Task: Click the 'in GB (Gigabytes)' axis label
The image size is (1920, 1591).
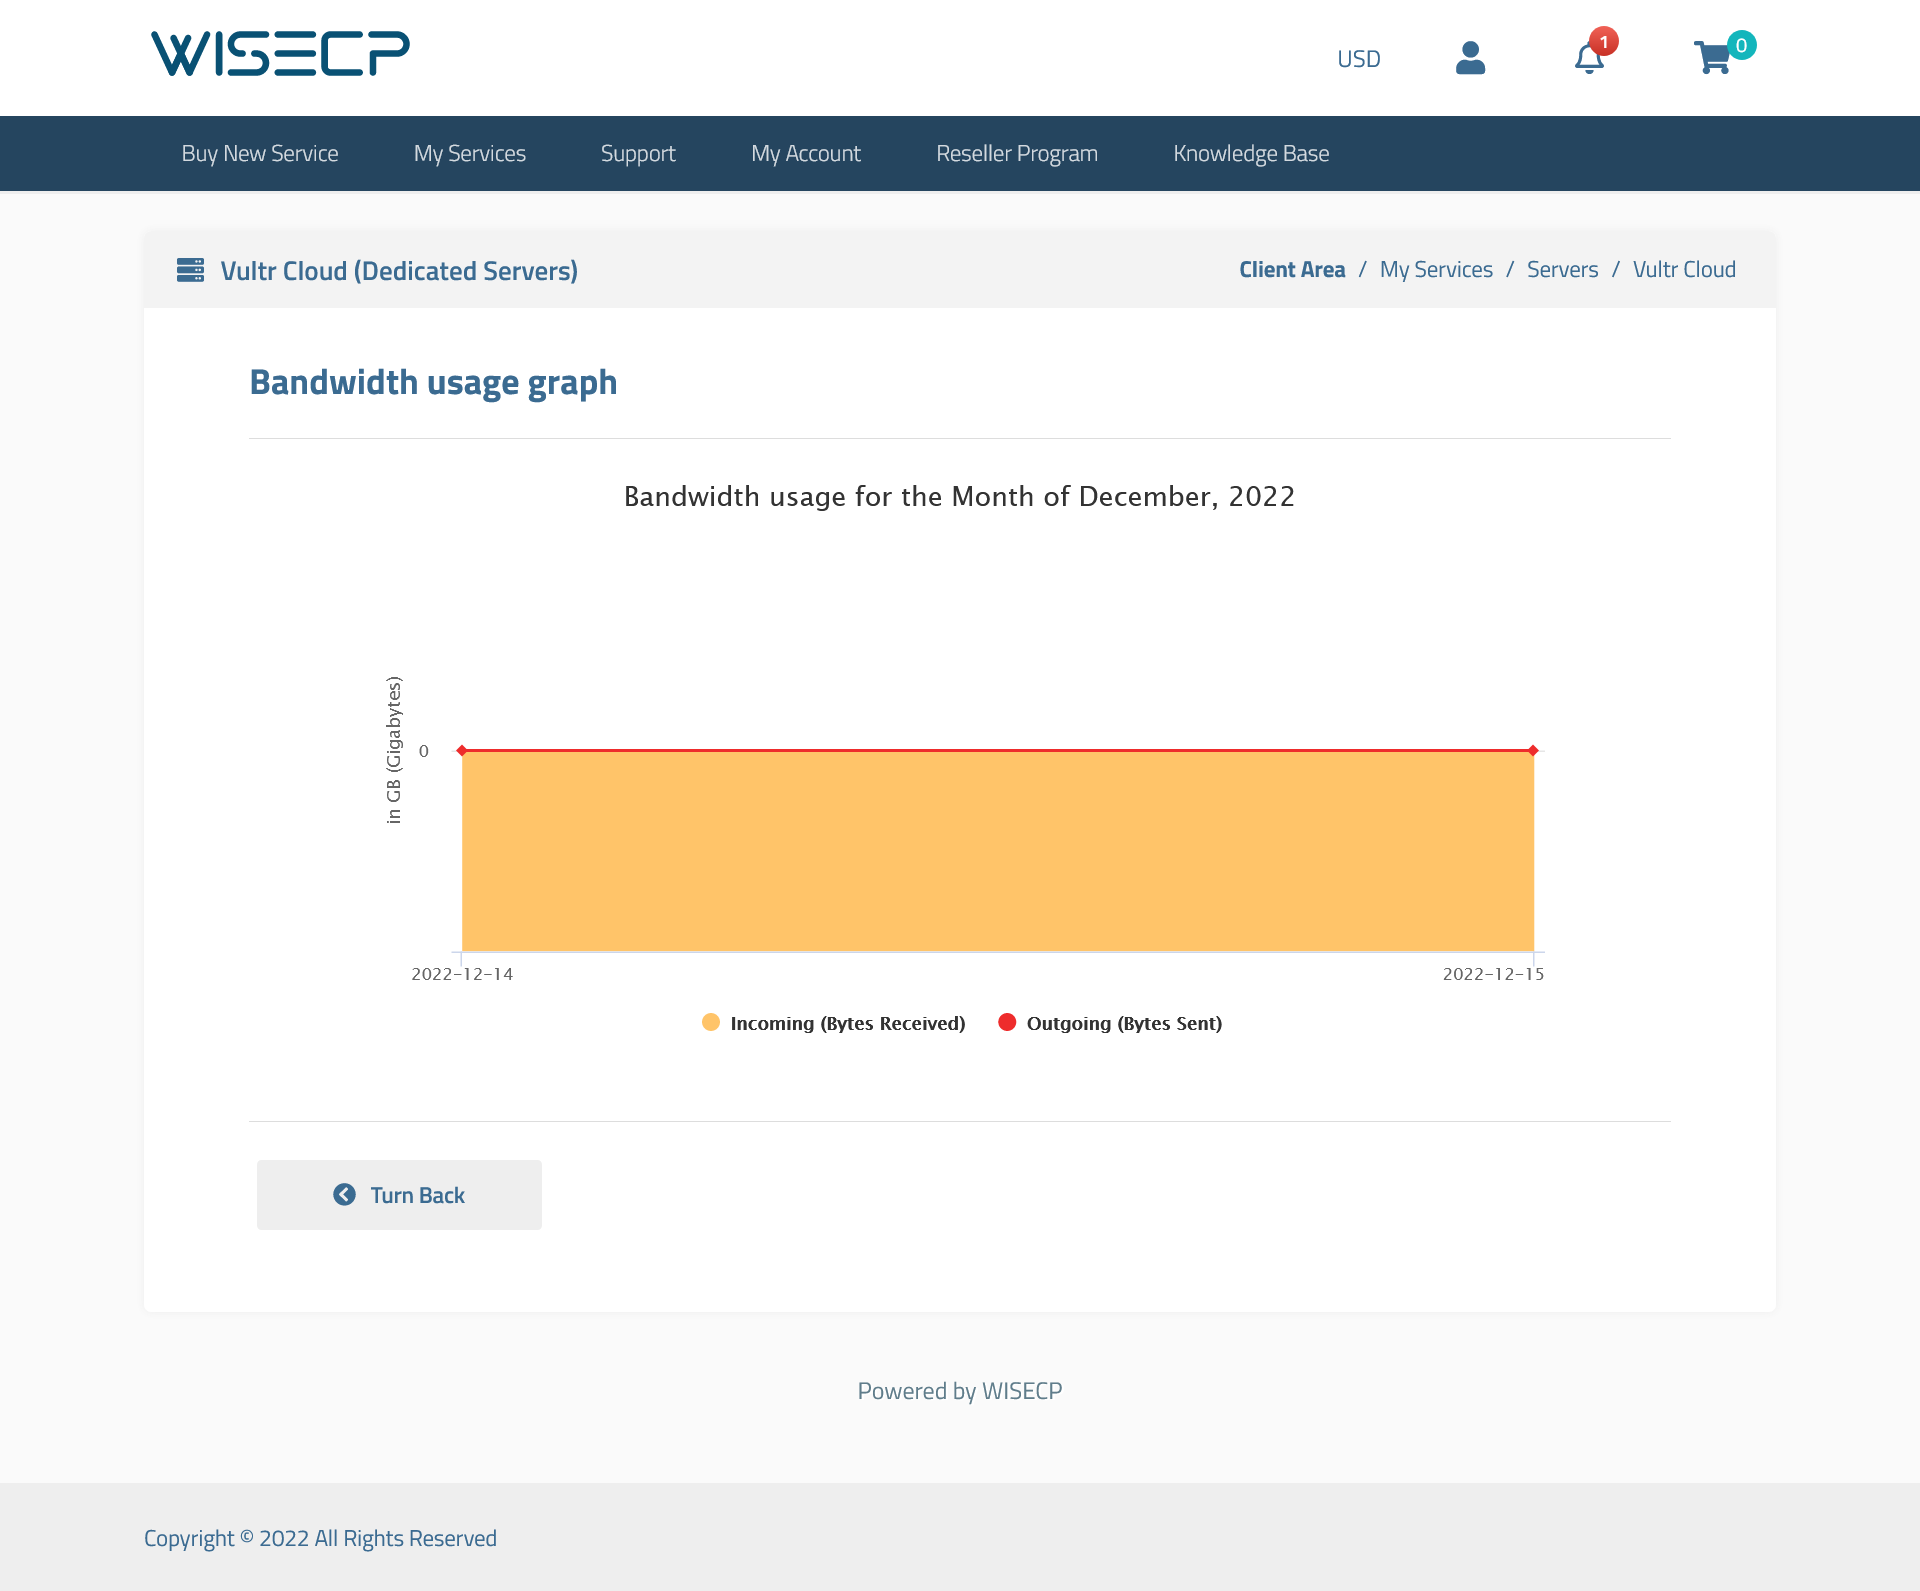Action: click(x=394, y=750)
